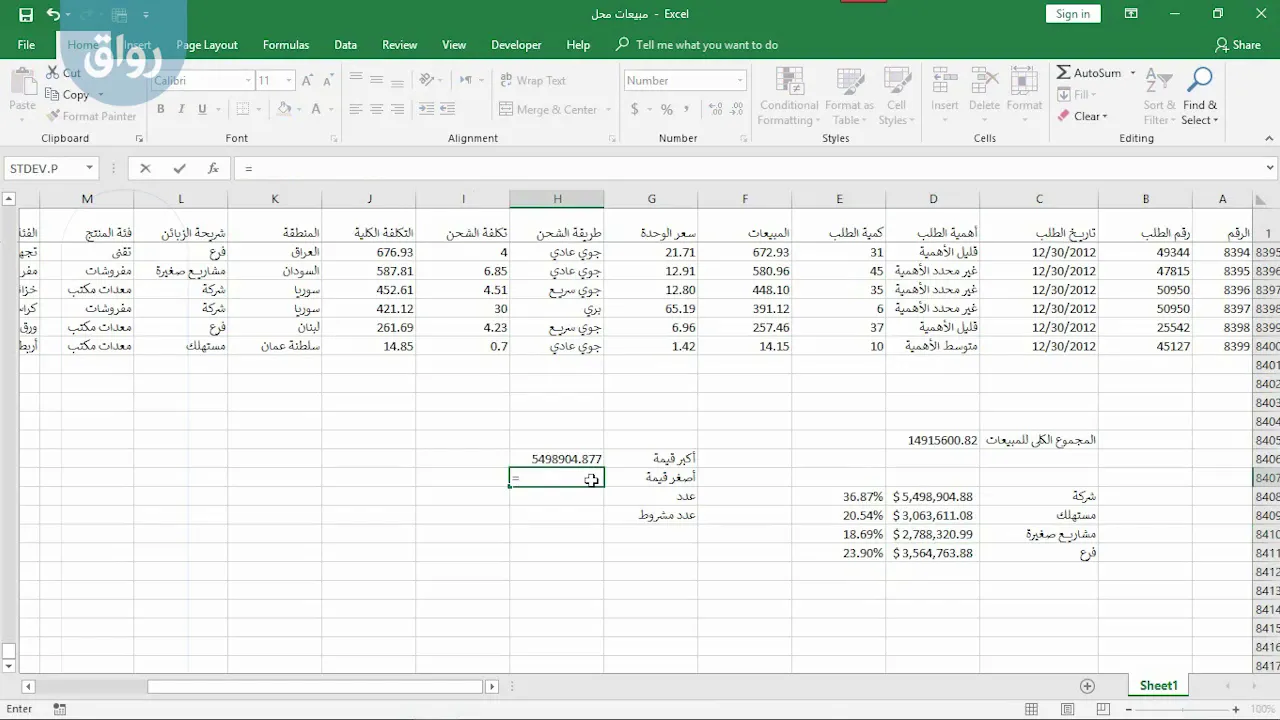Open the Data tab

[345, 45]
